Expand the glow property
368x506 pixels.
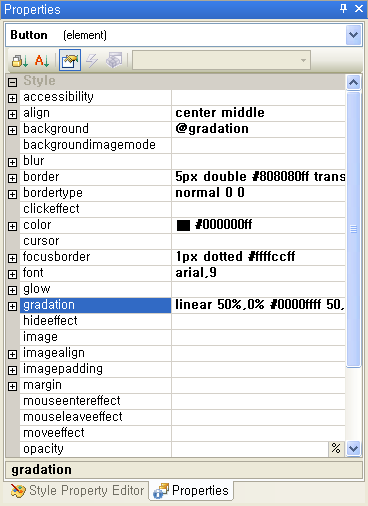[12, 290]
